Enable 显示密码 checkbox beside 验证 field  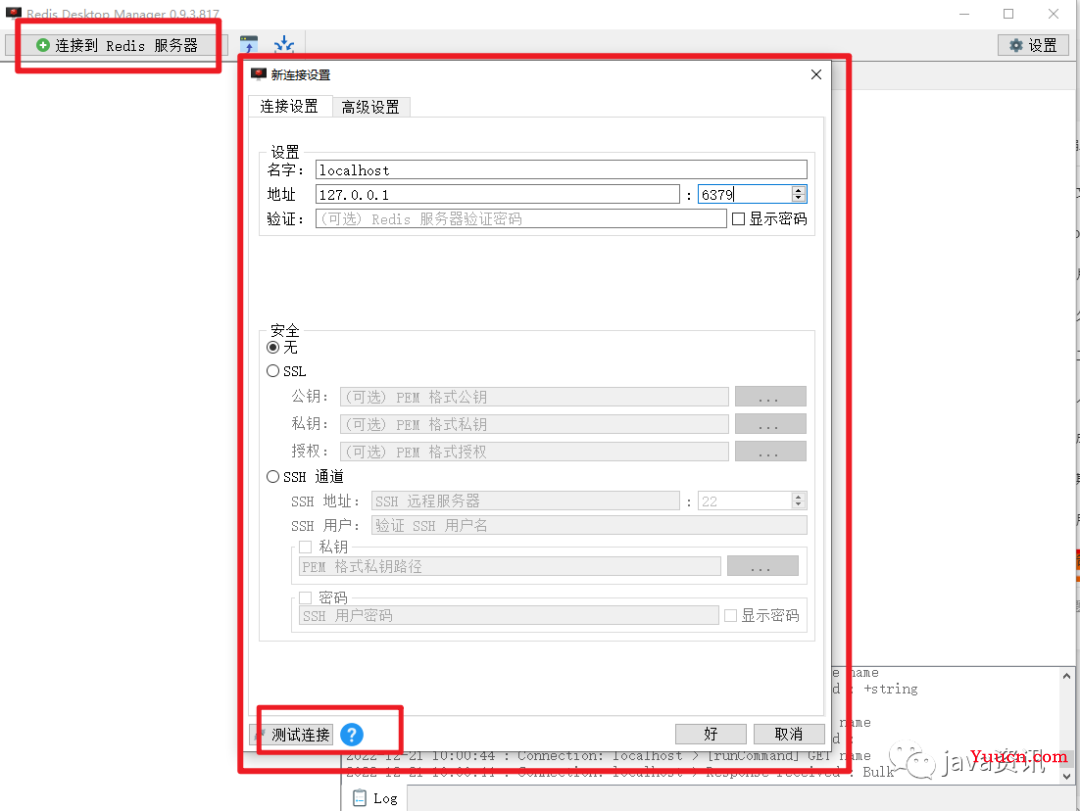pos(738,219)
